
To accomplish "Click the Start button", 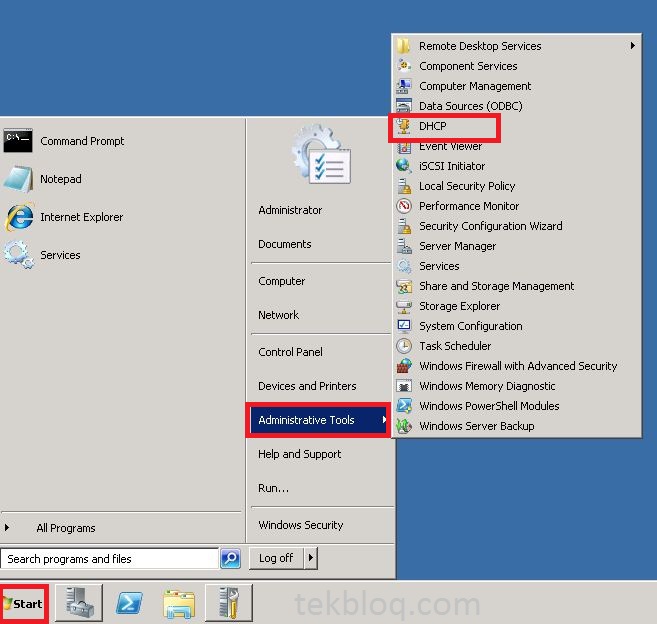I will pyautogui.click(x=23, y=603).
